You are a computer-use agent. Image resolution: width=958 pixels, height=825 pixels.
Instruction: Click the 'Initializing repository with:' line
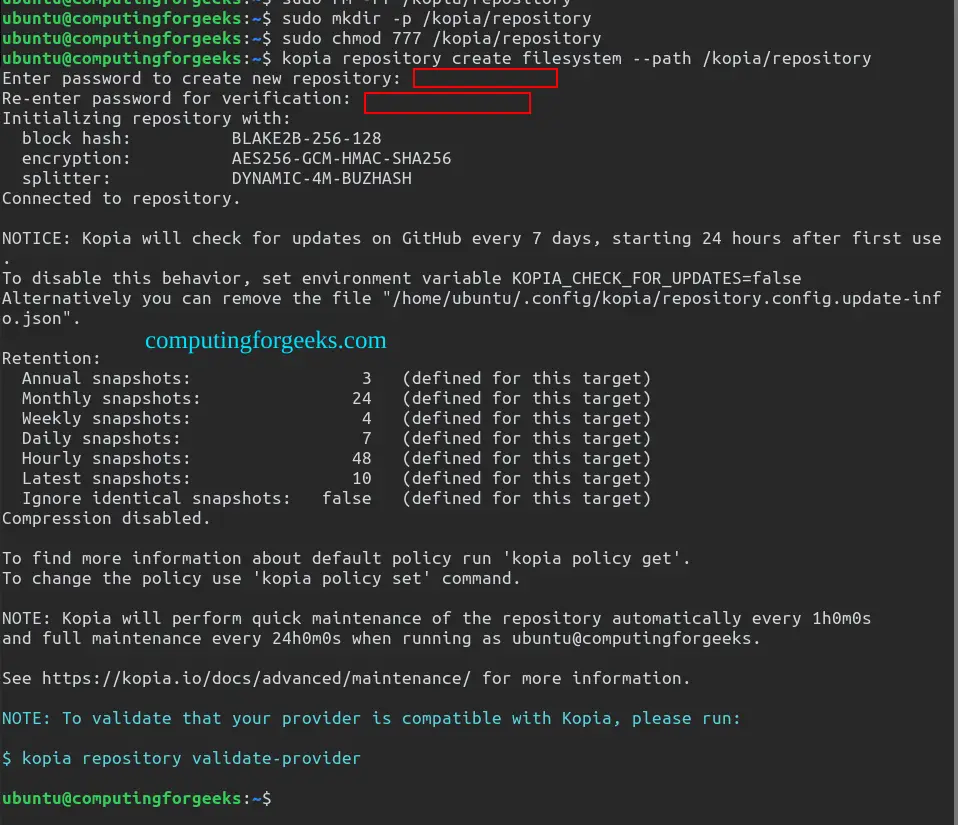(x=147, y=119)
